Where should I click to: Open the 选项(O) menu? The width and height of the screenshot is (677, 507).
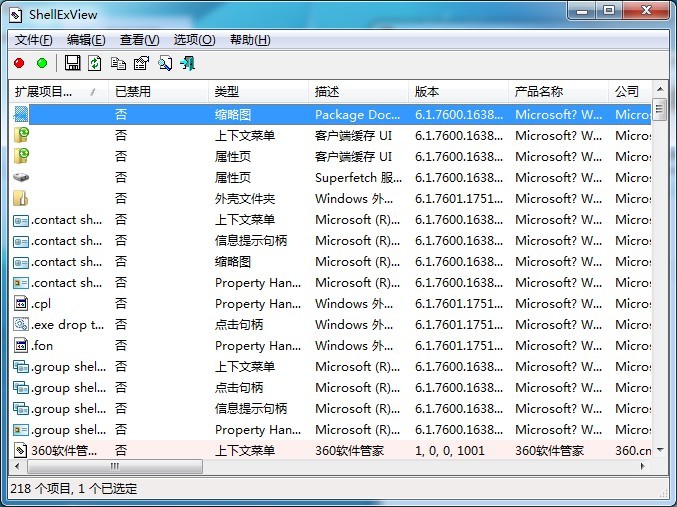(x=194, y=40)
